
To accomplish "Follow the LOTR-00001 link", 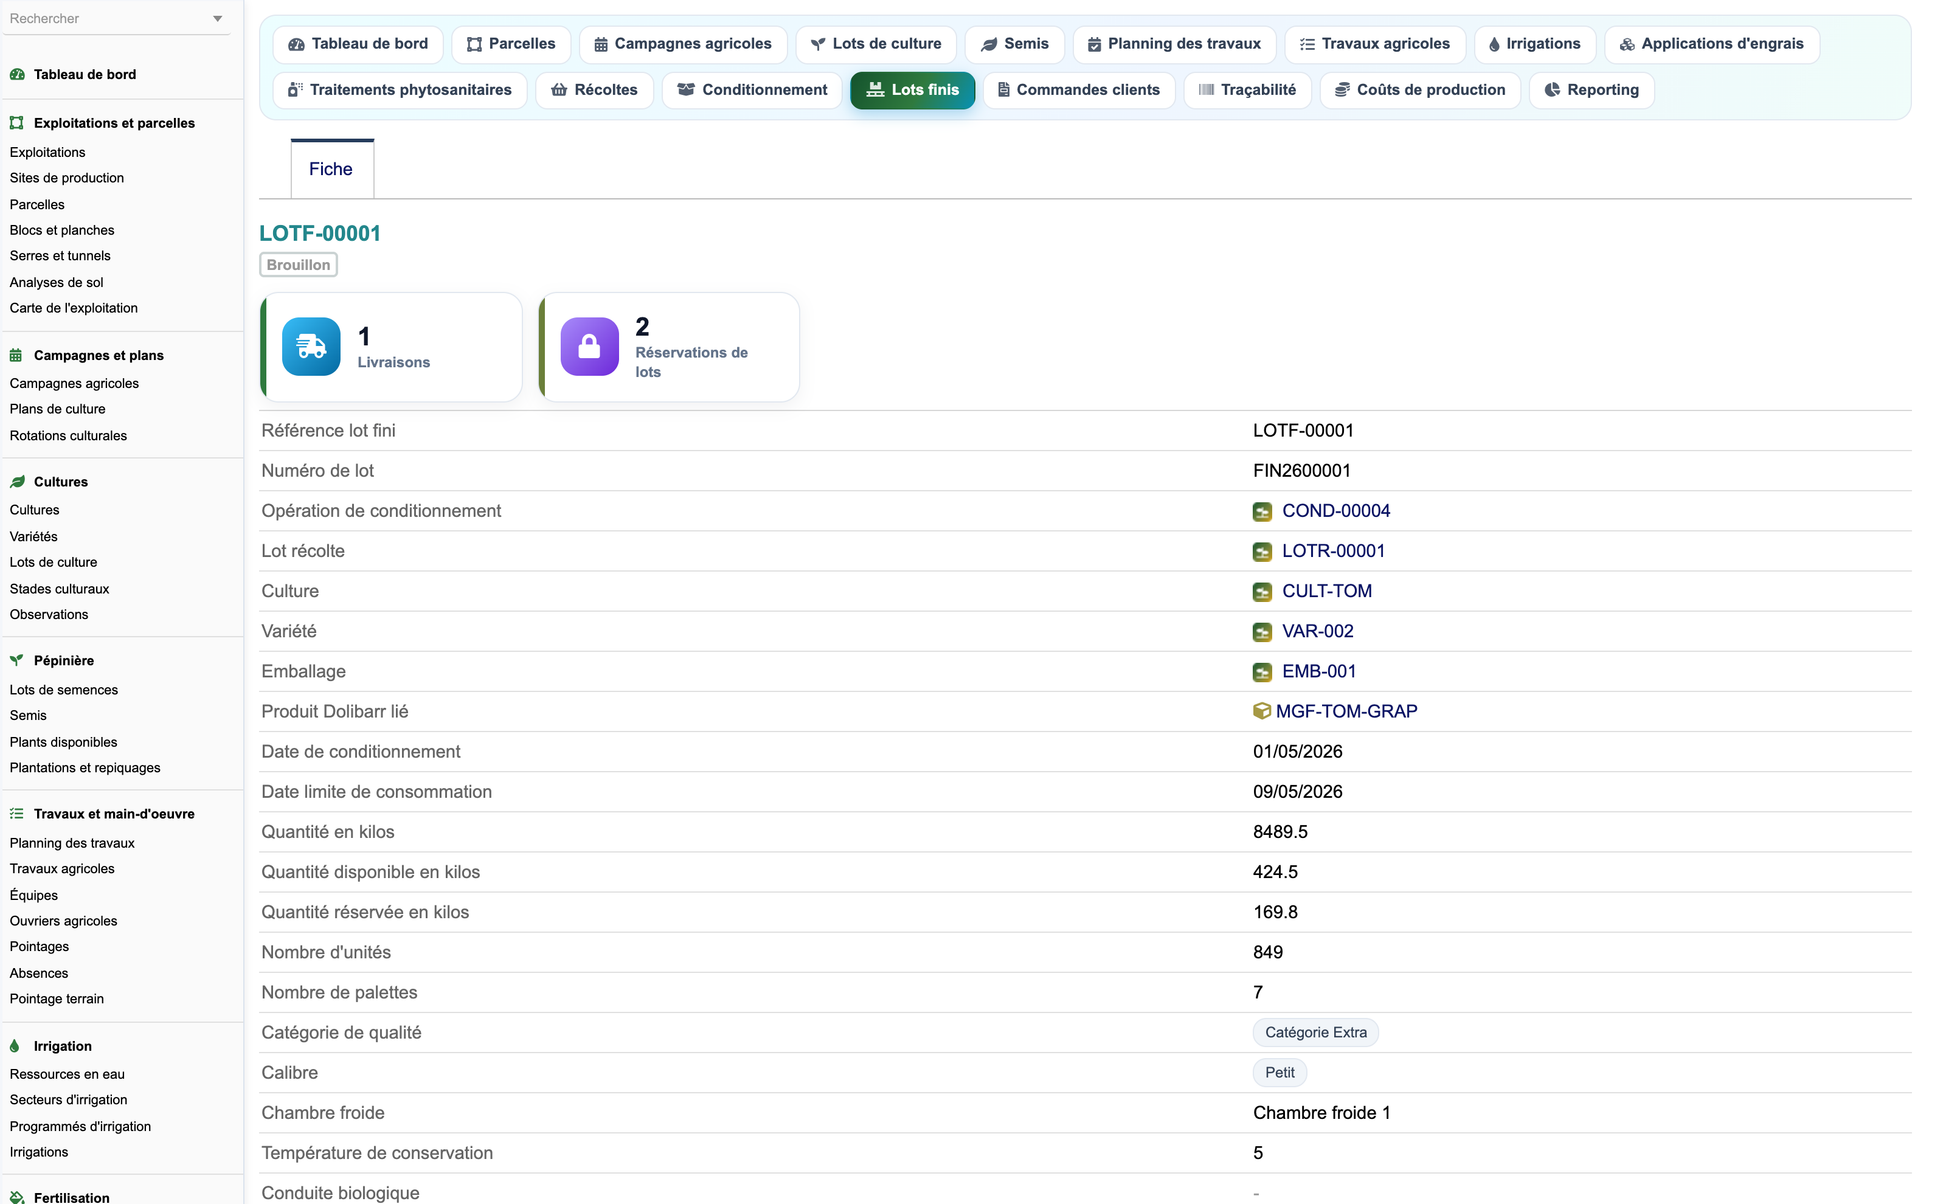I will (1333, 551).
